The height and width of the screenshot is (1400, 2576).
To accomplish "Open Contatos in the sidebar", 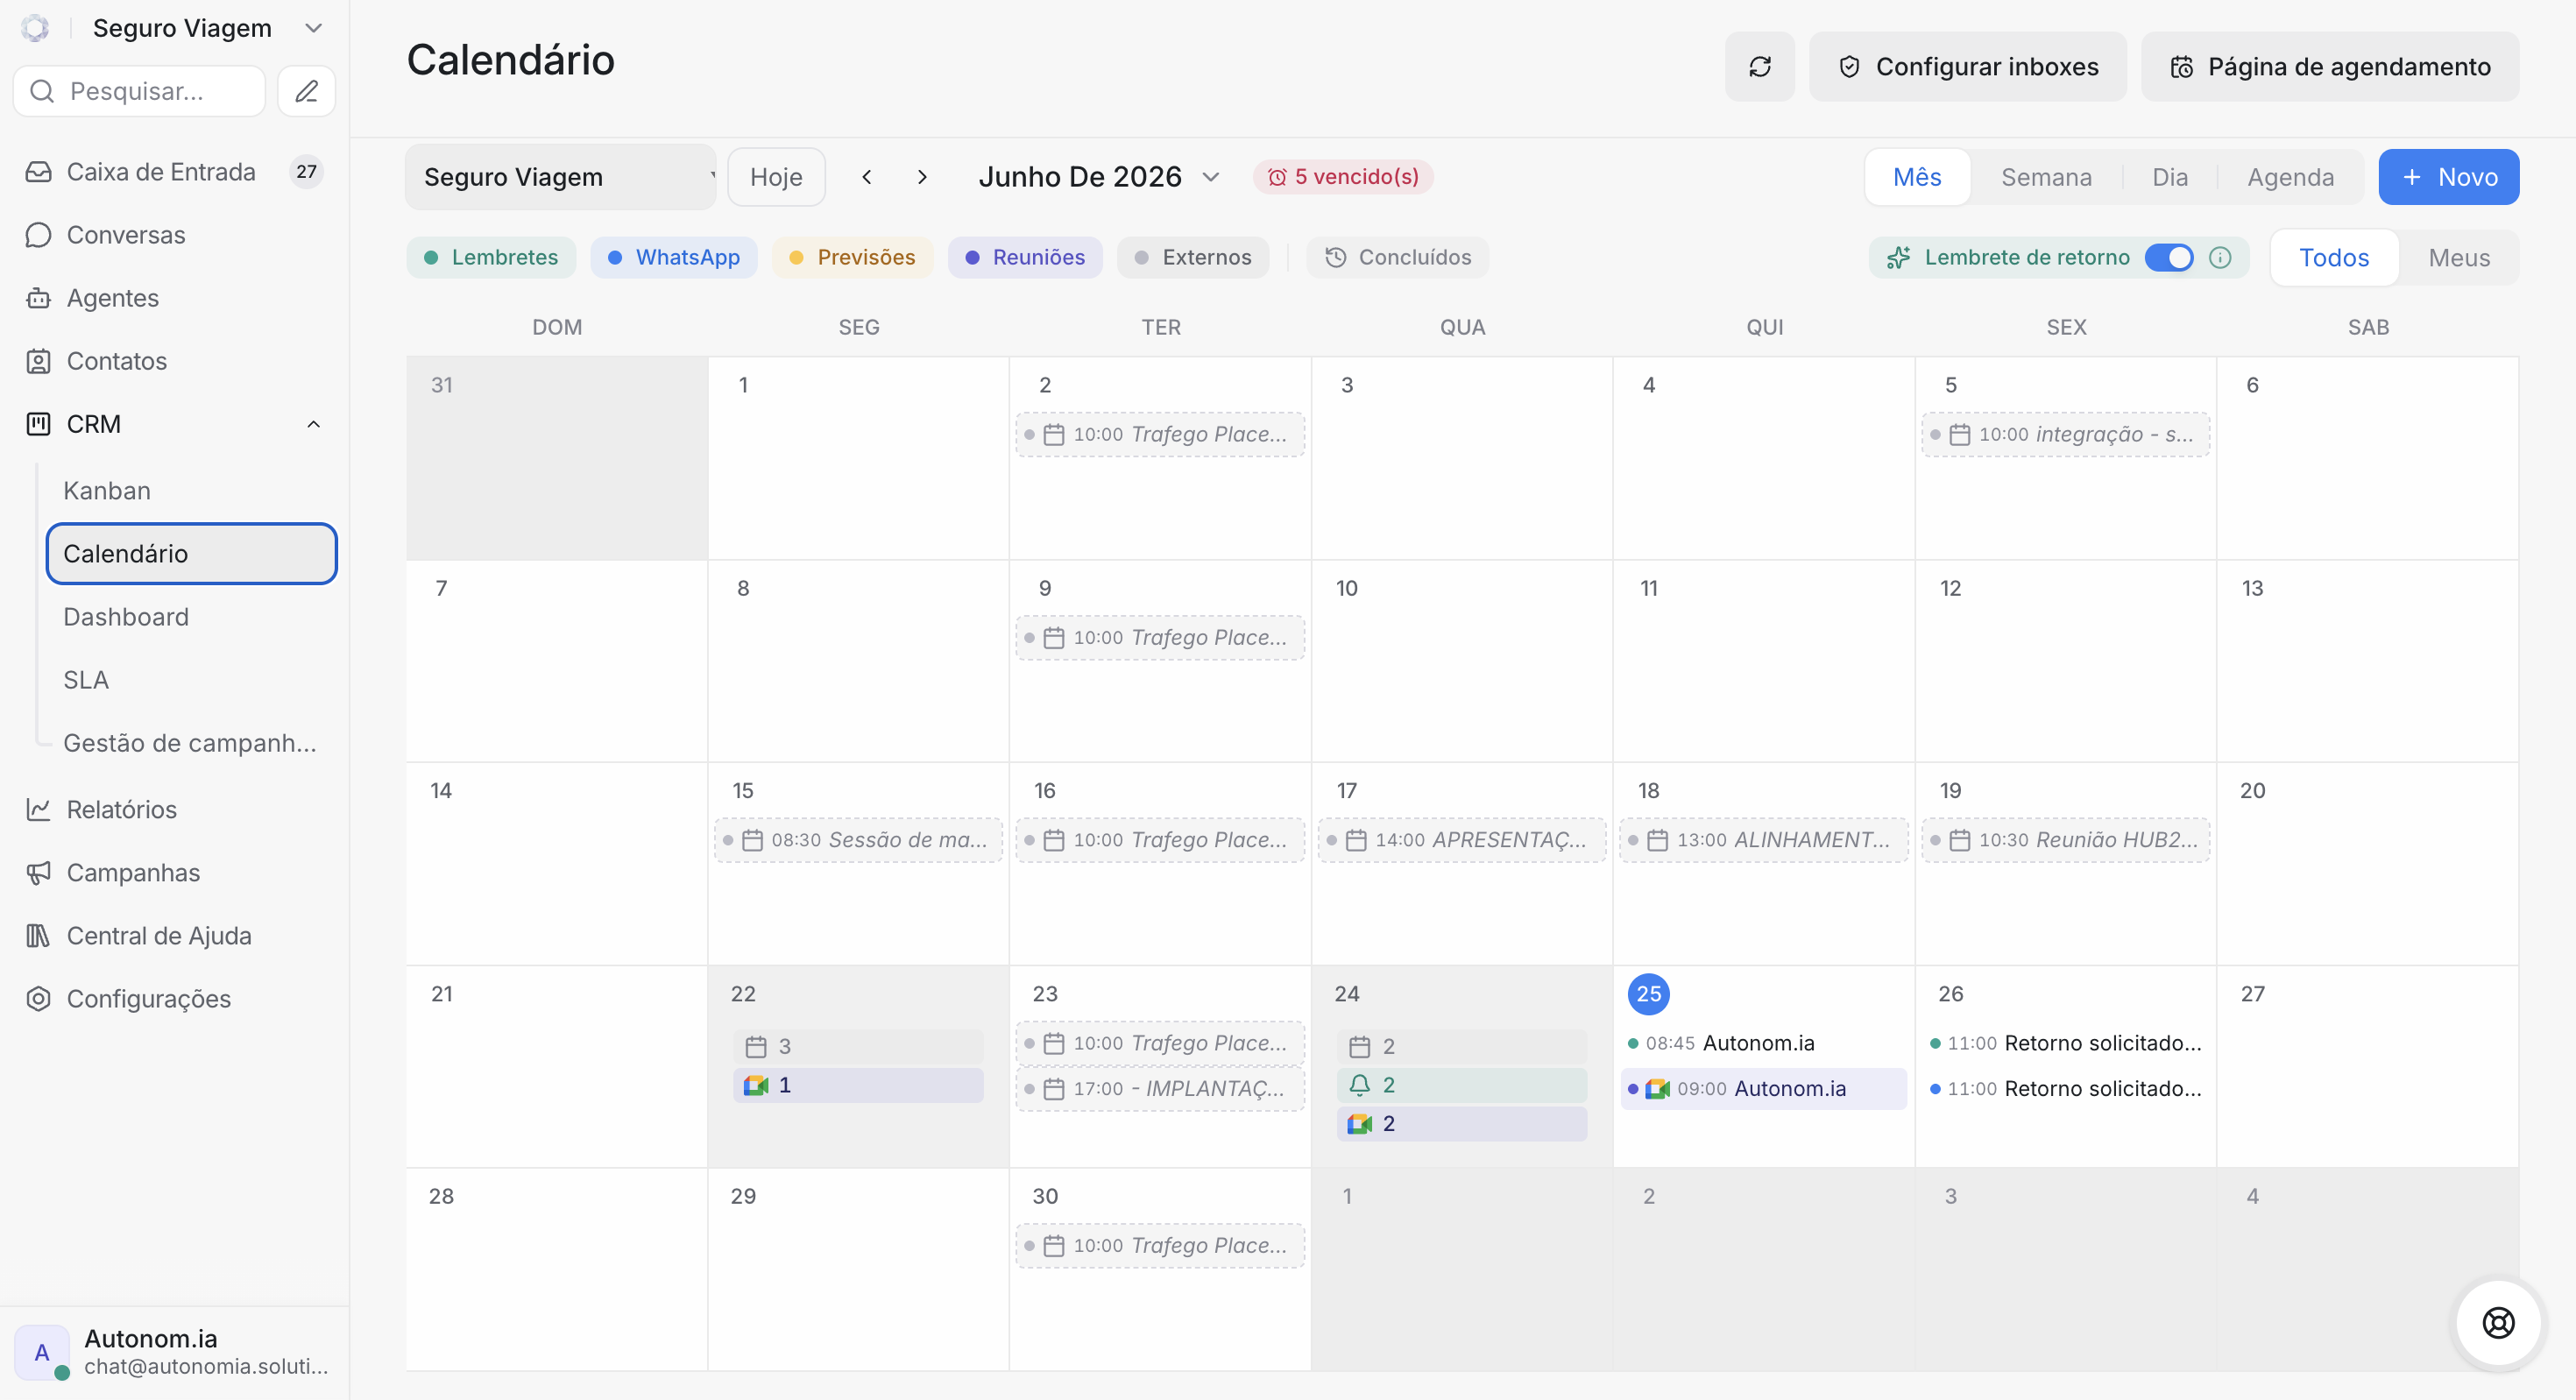I will [174, 361].
